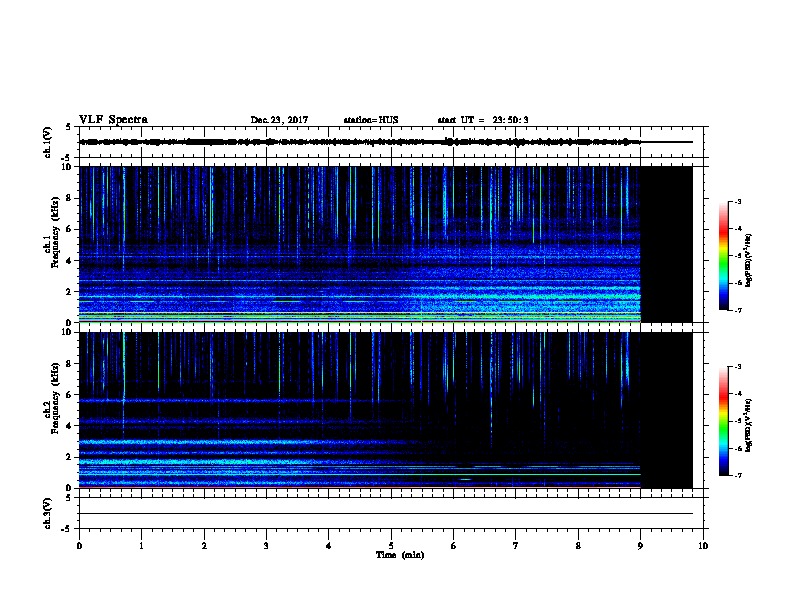
Task: Click the "Time (min)" axis label
Action: [x=400, y=555]
